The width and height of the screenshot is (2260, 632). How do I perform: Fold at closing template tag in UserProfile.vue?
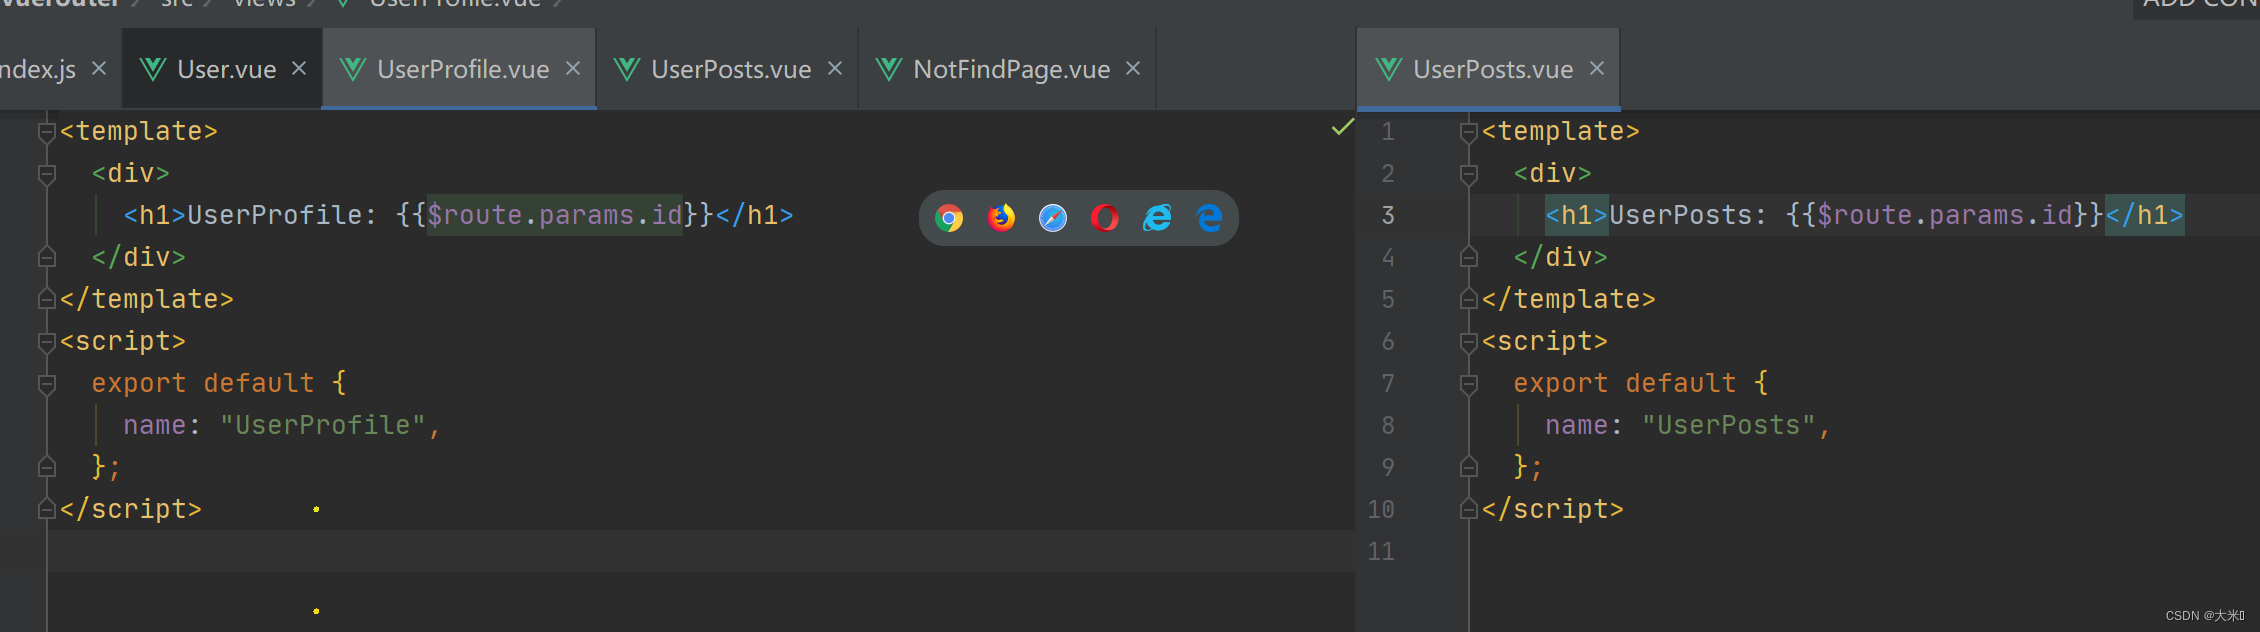(46, 299)
